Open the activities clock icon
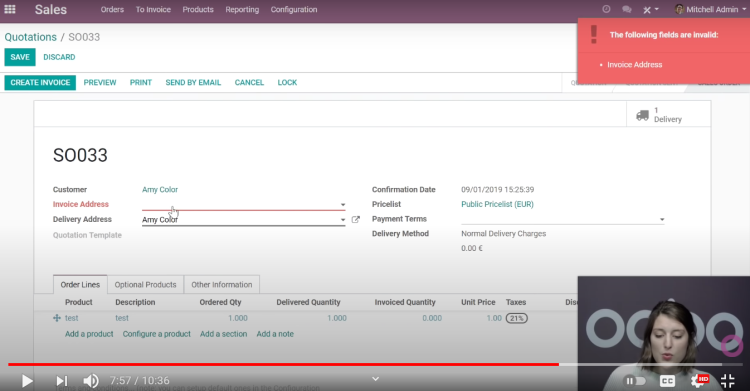The width and height of the screenshot is (750, 391). (606, 9)
